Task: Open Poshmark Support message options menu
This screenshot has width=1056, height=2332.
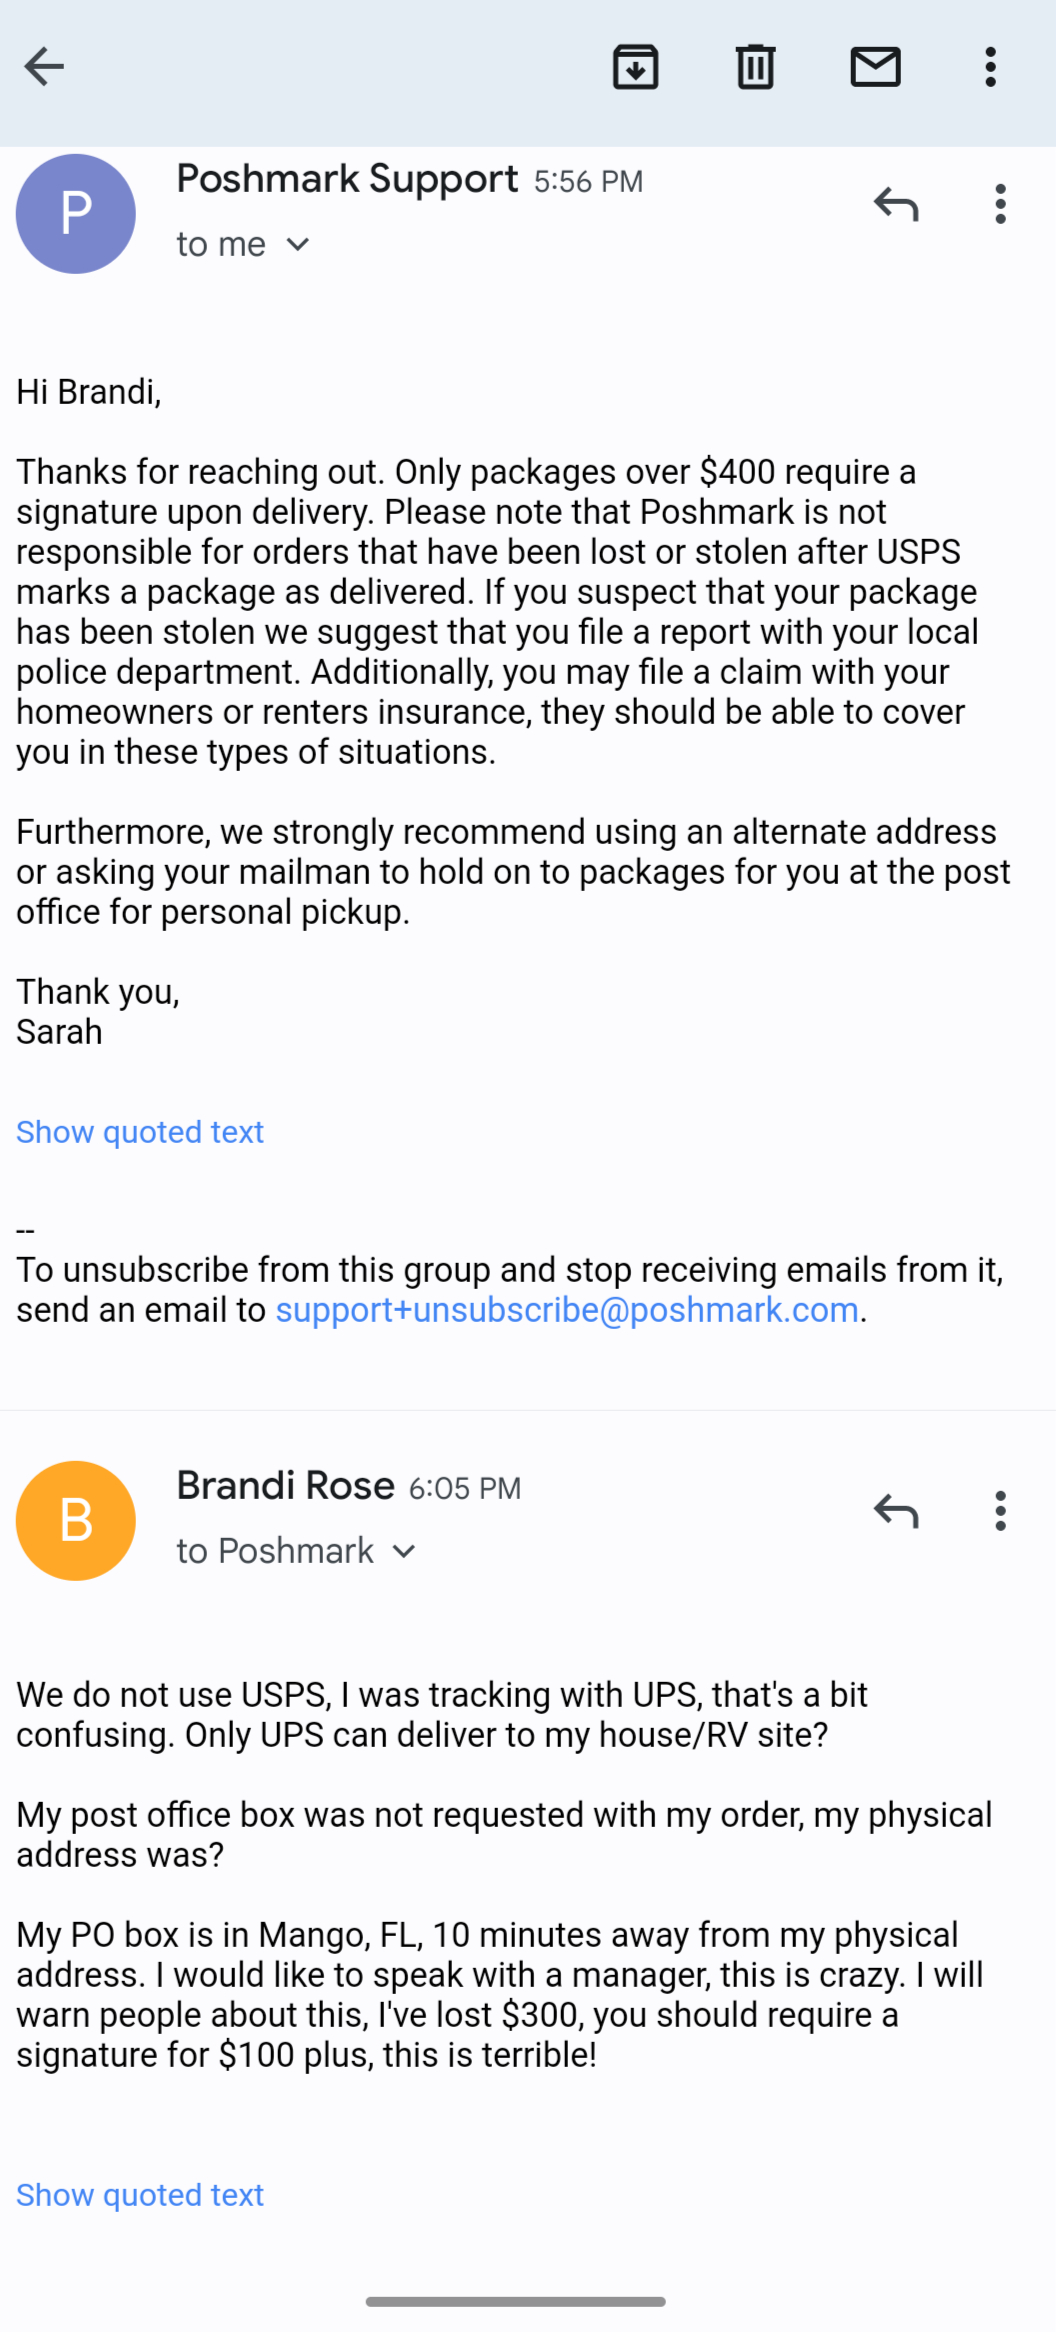Action: click(1000, 204)
